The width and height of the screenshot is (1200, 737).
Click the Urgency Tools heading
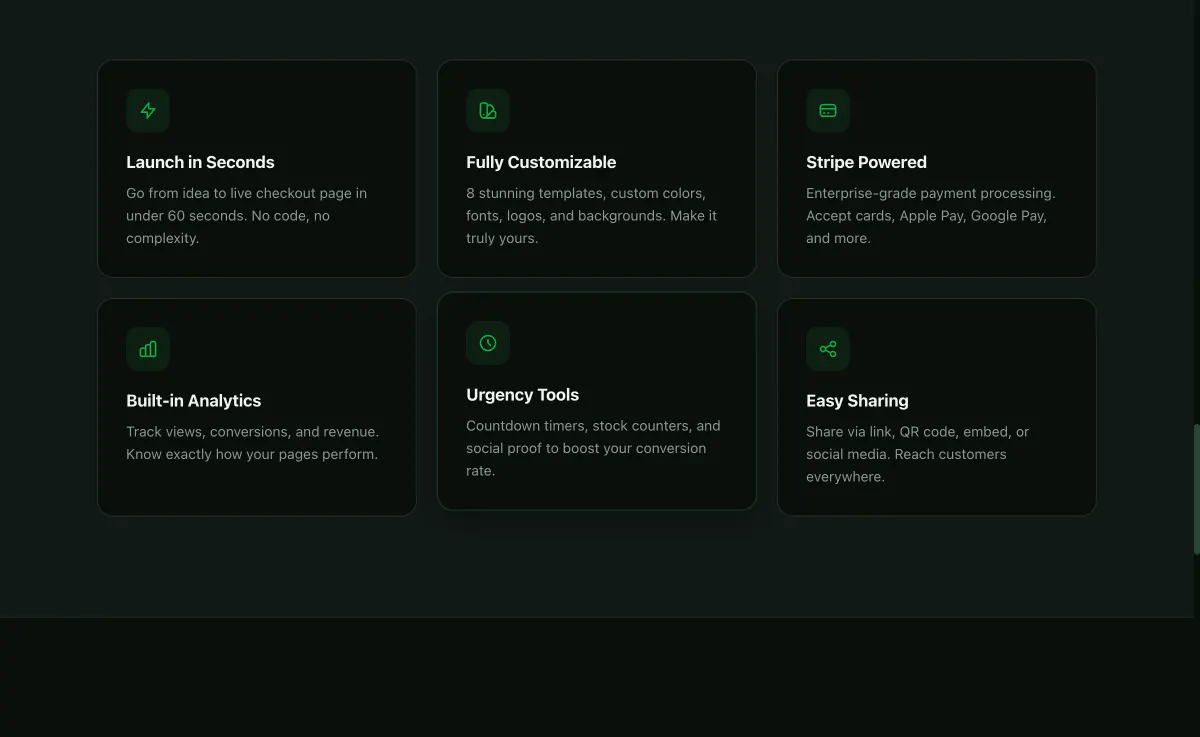(x=522, y=395)
